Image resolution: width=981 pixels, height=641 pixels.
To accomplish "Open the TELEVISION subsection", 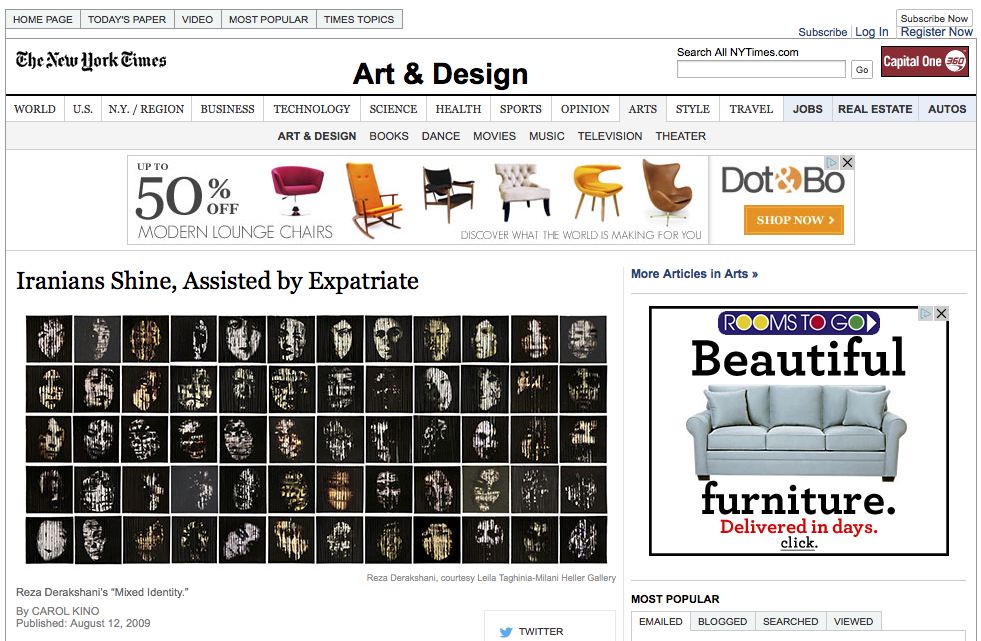I will [x=609, y=136].
